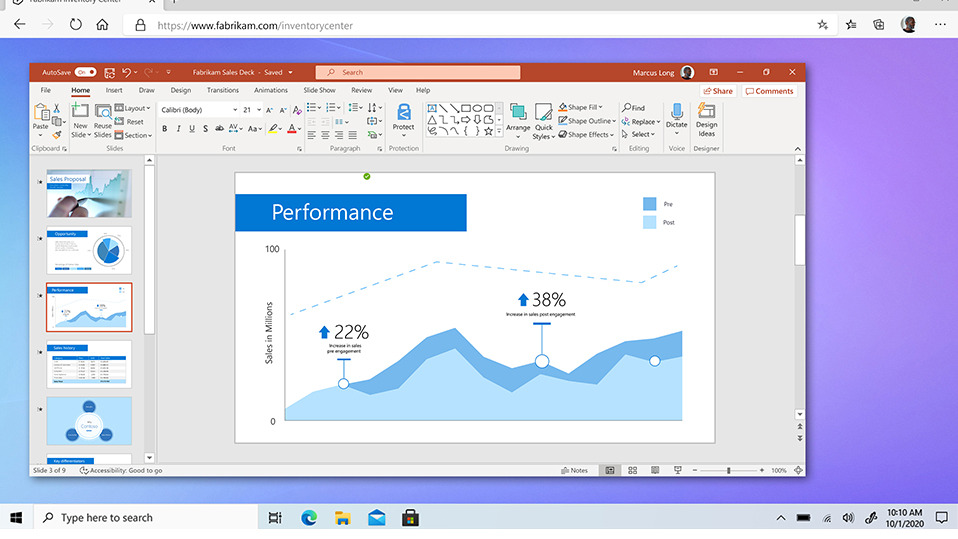Toggle Italic formatting
This screenshot has width=958, height=539.
coord(178,128)
